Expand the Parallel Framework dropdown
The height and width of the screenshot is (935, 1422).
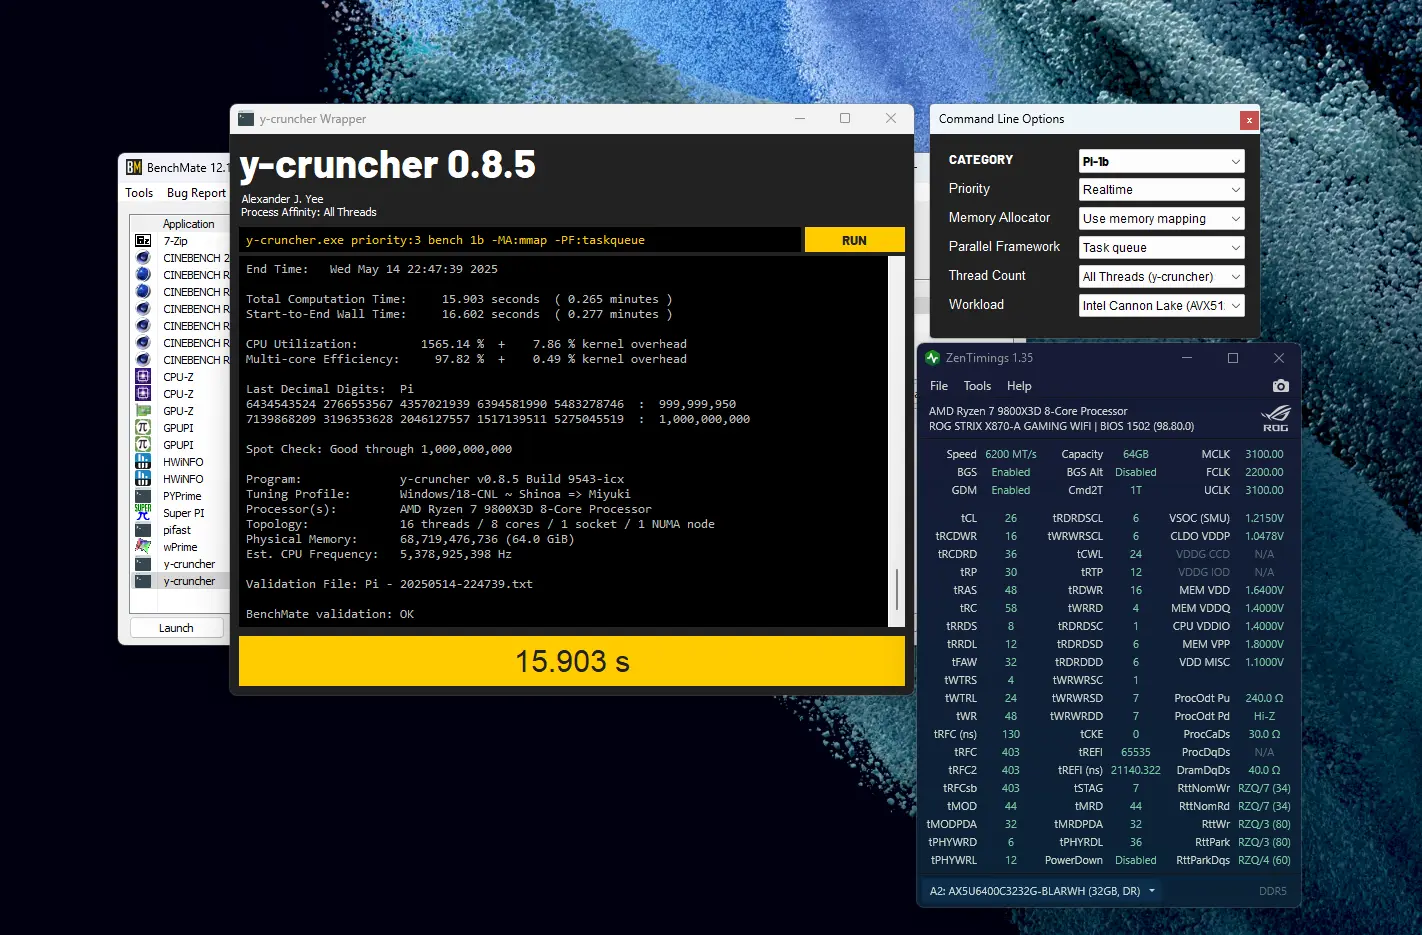[1162, 248]
